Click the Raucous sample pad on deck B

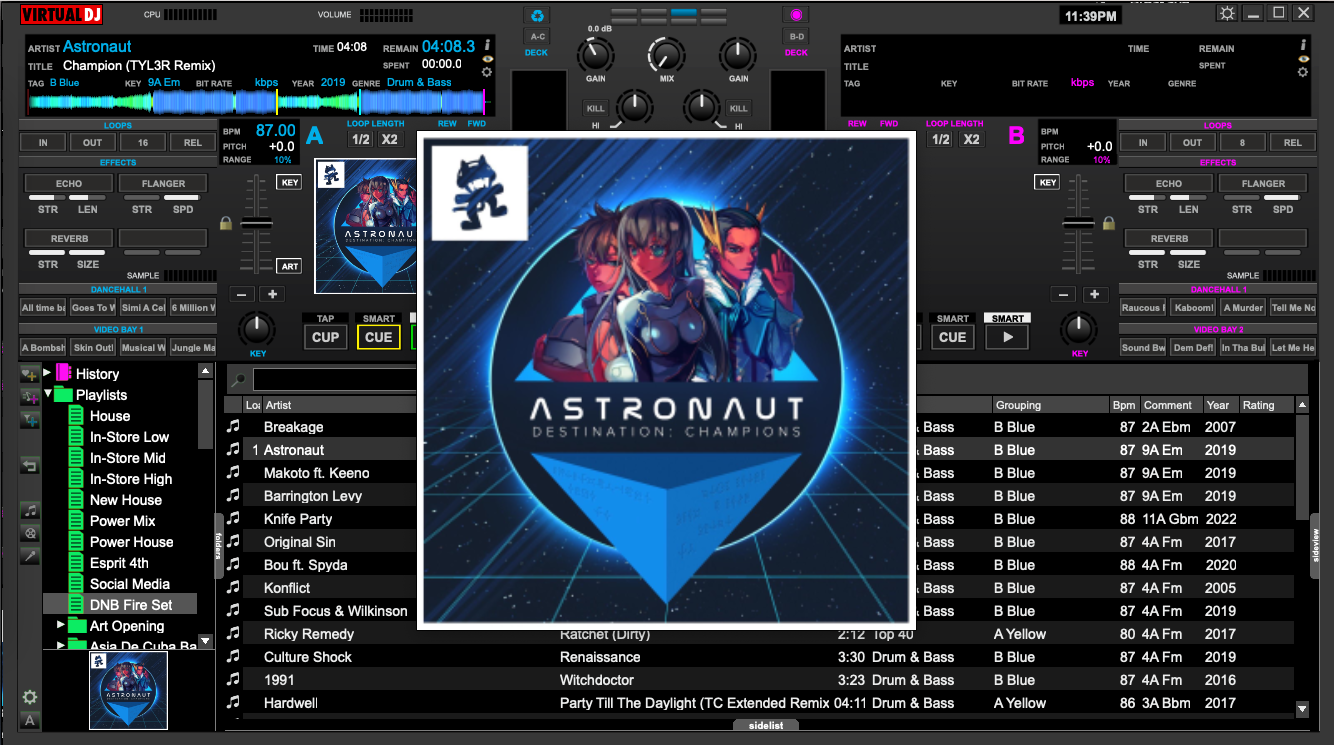[x=1142, y=308]
